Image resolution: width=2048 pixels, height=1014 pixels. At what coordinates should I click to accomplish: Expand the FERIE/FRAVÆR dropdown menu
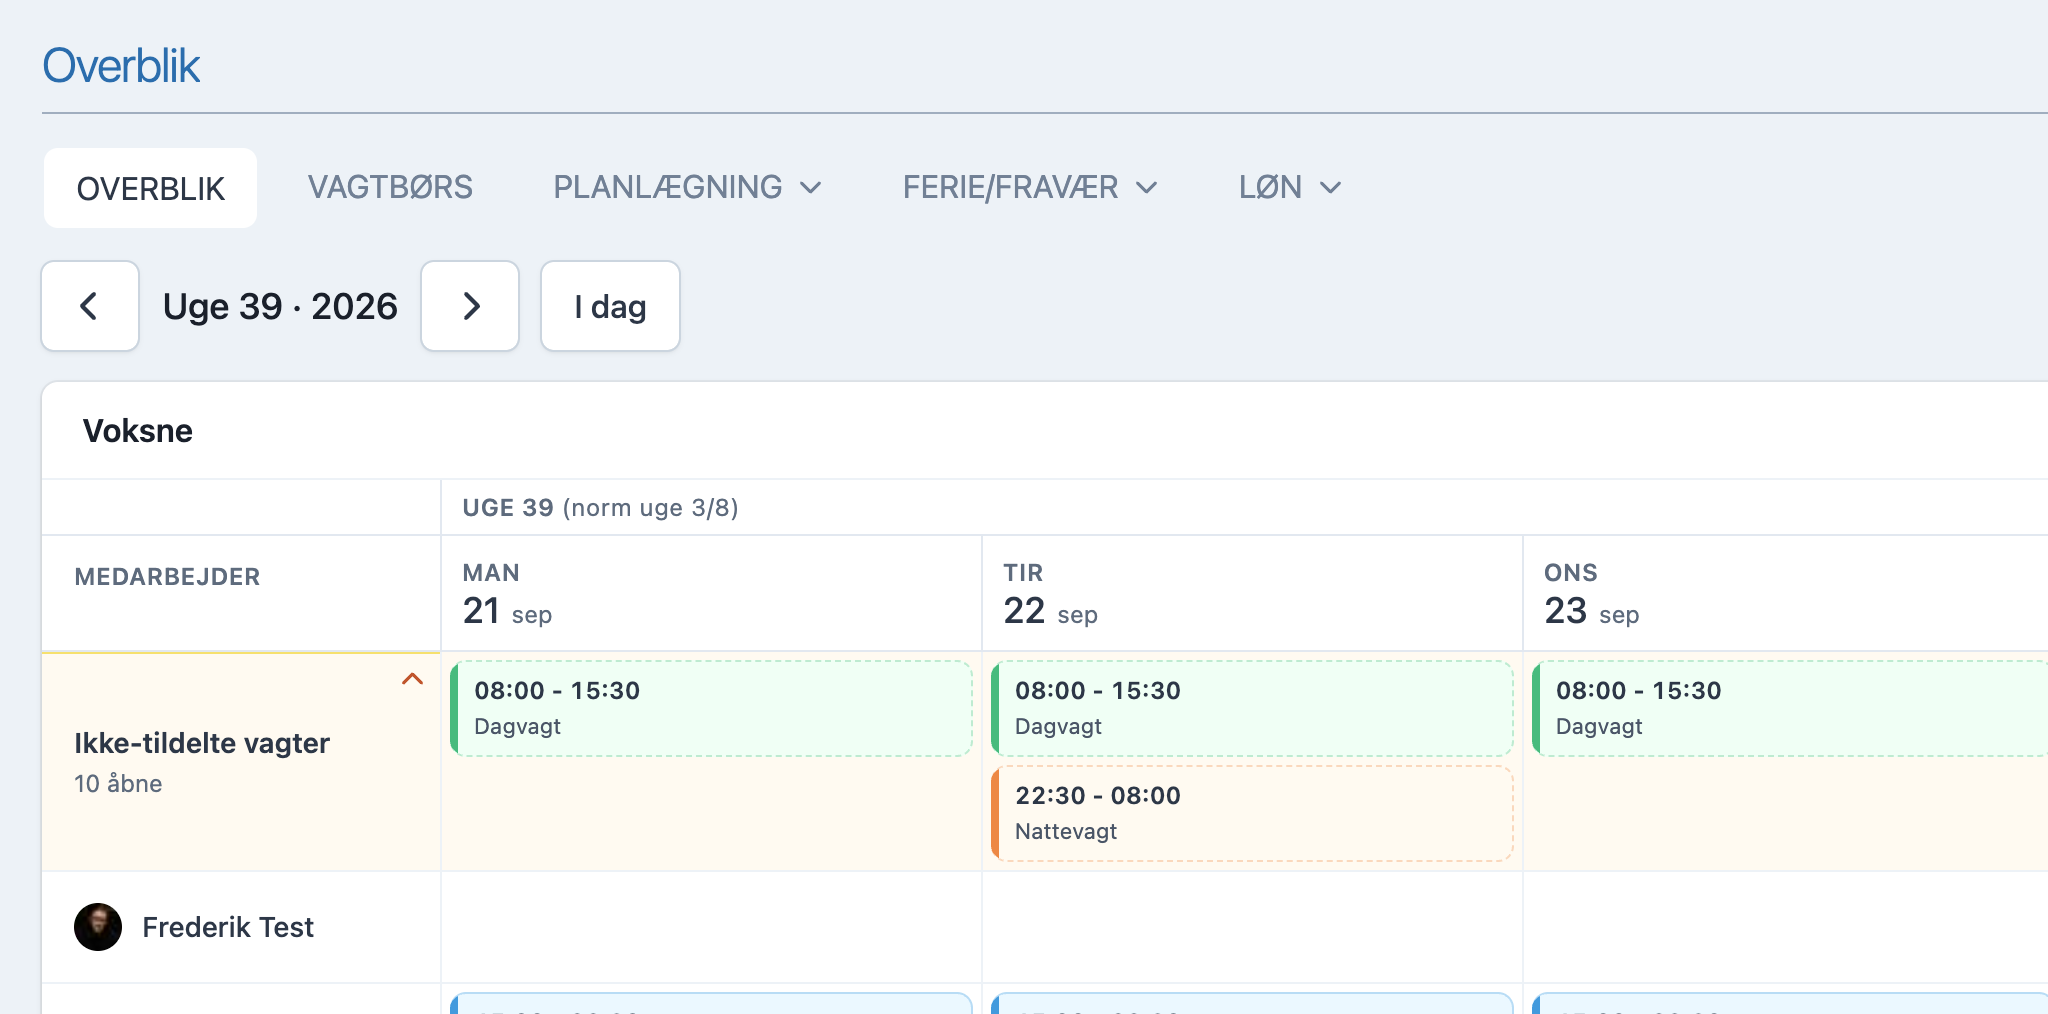pyautogui.click(x=1030, y=187)
